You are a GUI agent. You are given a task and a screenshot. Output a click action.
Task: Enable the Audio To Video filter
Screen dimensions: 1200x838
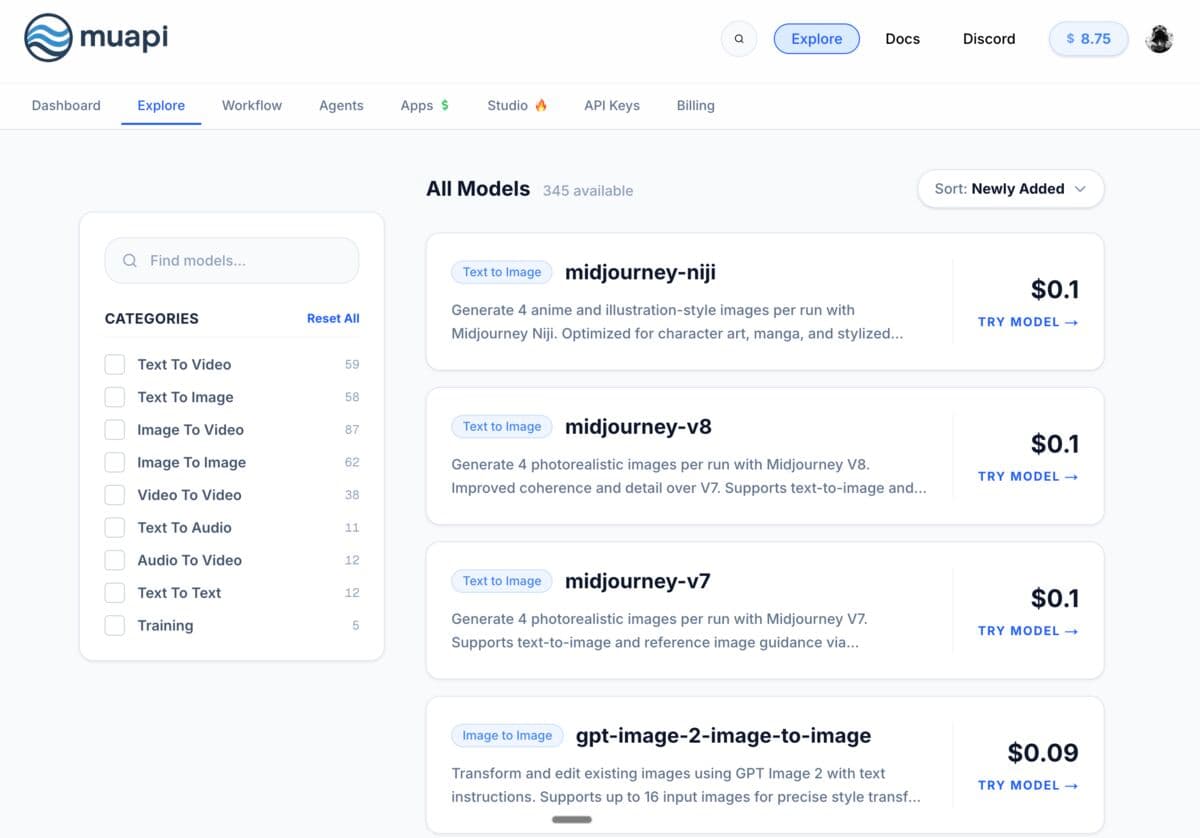pyautogui.click(x=115, y=560)
